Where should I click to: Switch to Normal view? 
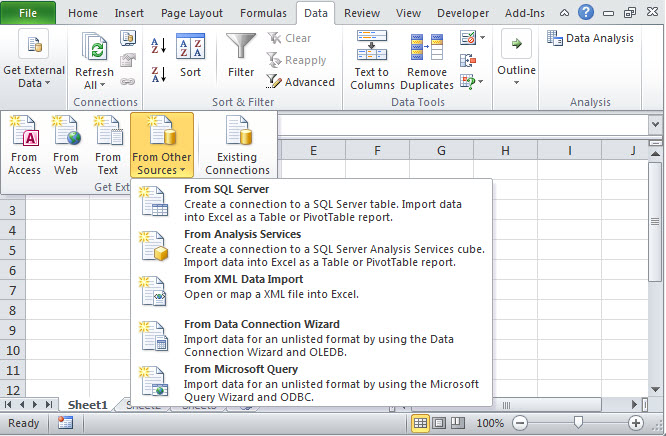[x=420, y=423]
